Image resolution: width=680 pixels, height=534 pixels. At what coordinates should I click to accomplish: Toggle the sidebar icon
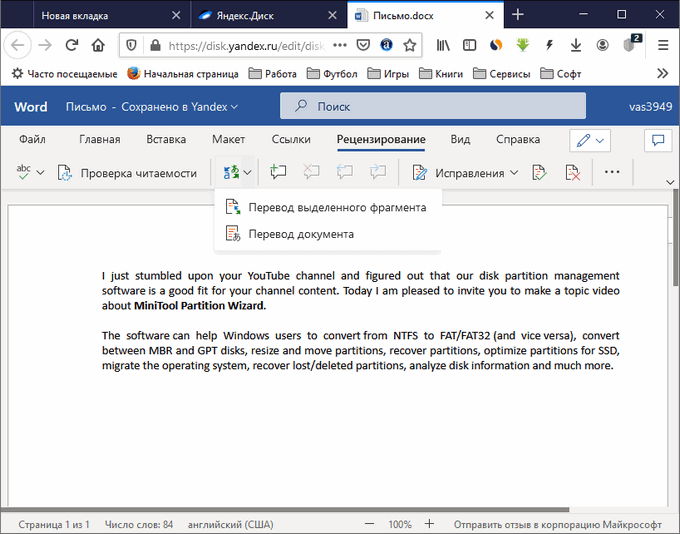(469, 45)
